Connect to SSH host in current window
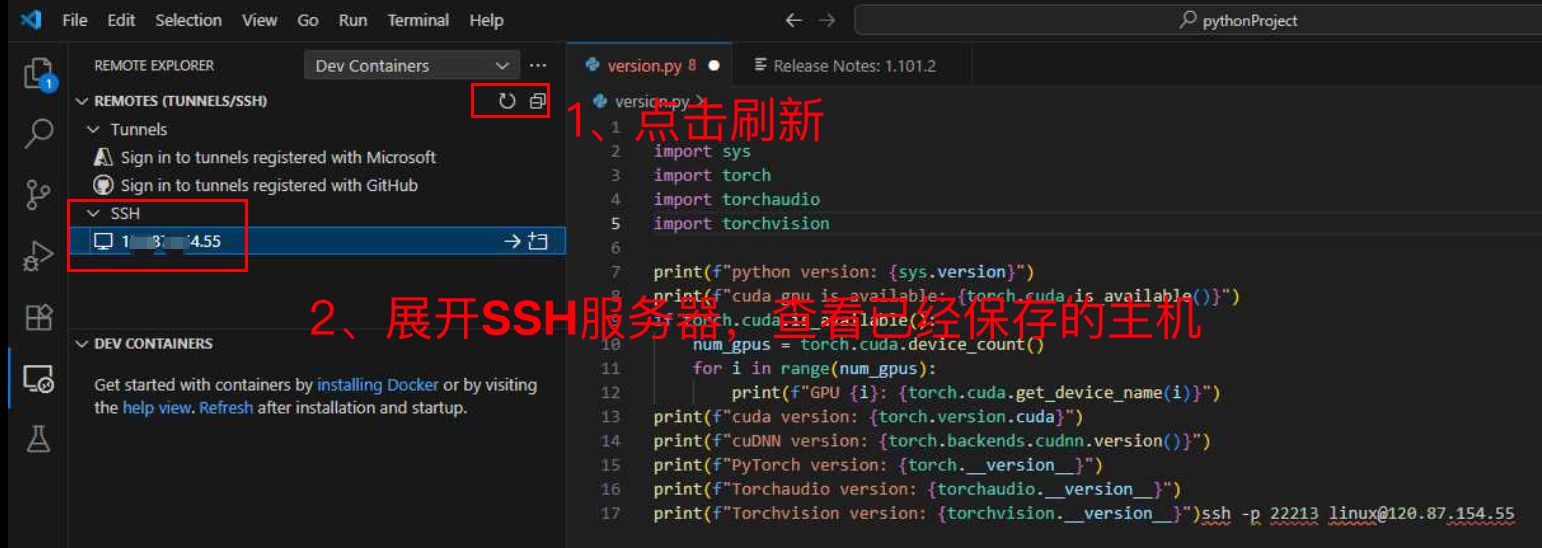 [x=511, y=241]
